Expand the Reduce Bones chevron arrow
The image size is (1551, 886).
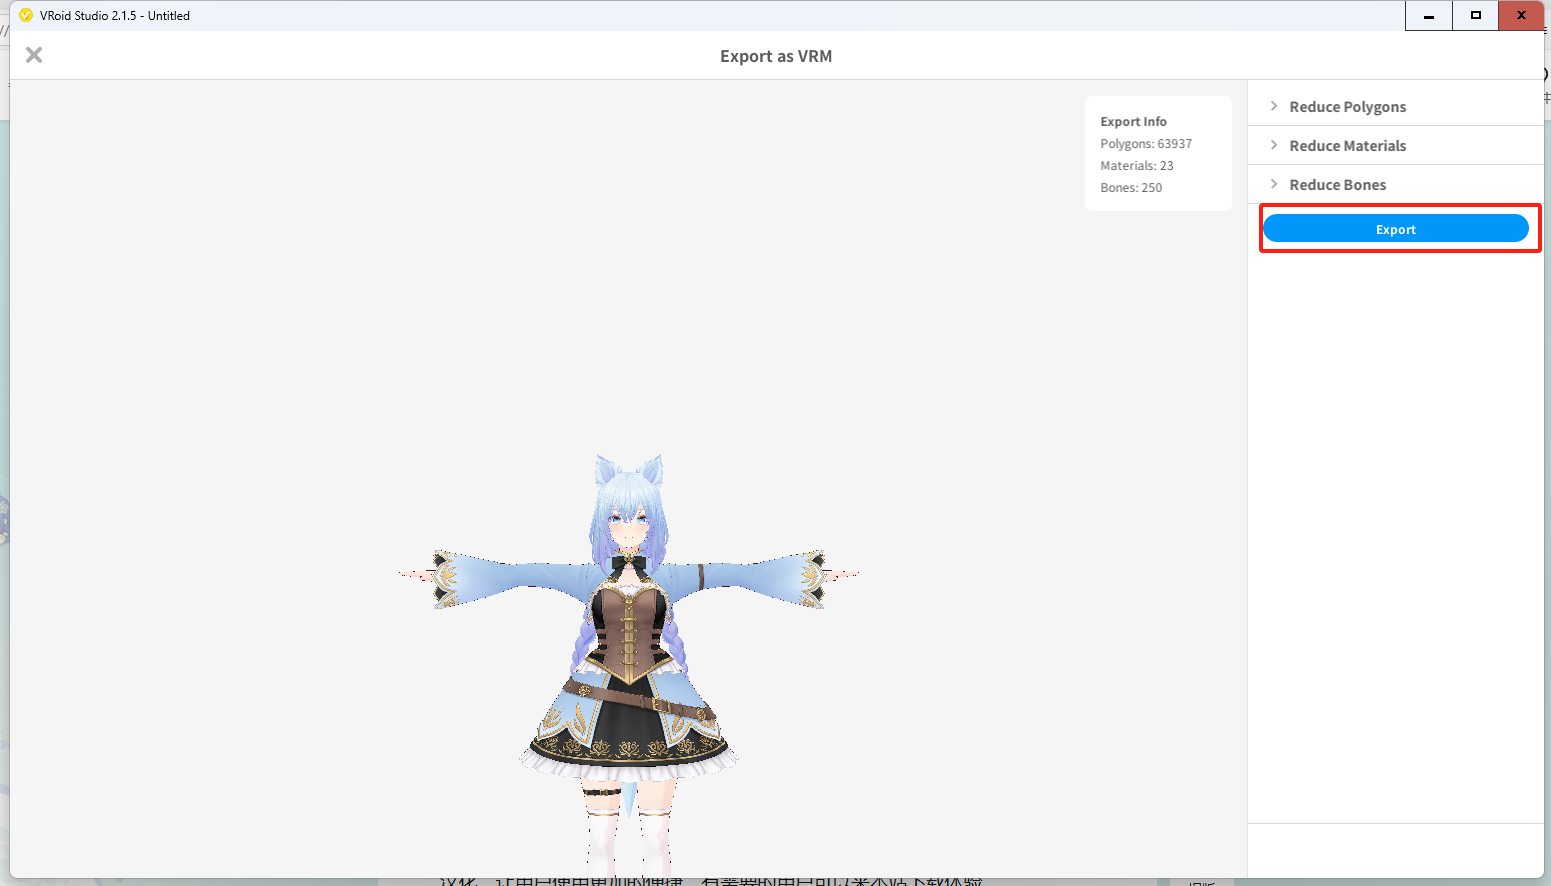(x=1274, y=184)
